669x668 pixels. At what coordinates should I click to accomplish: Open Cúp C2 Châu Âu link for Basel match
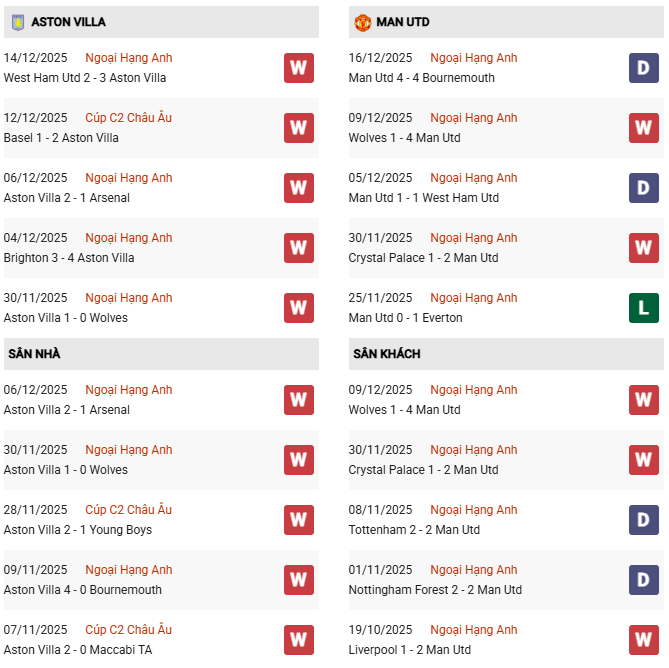pos(128,118)
